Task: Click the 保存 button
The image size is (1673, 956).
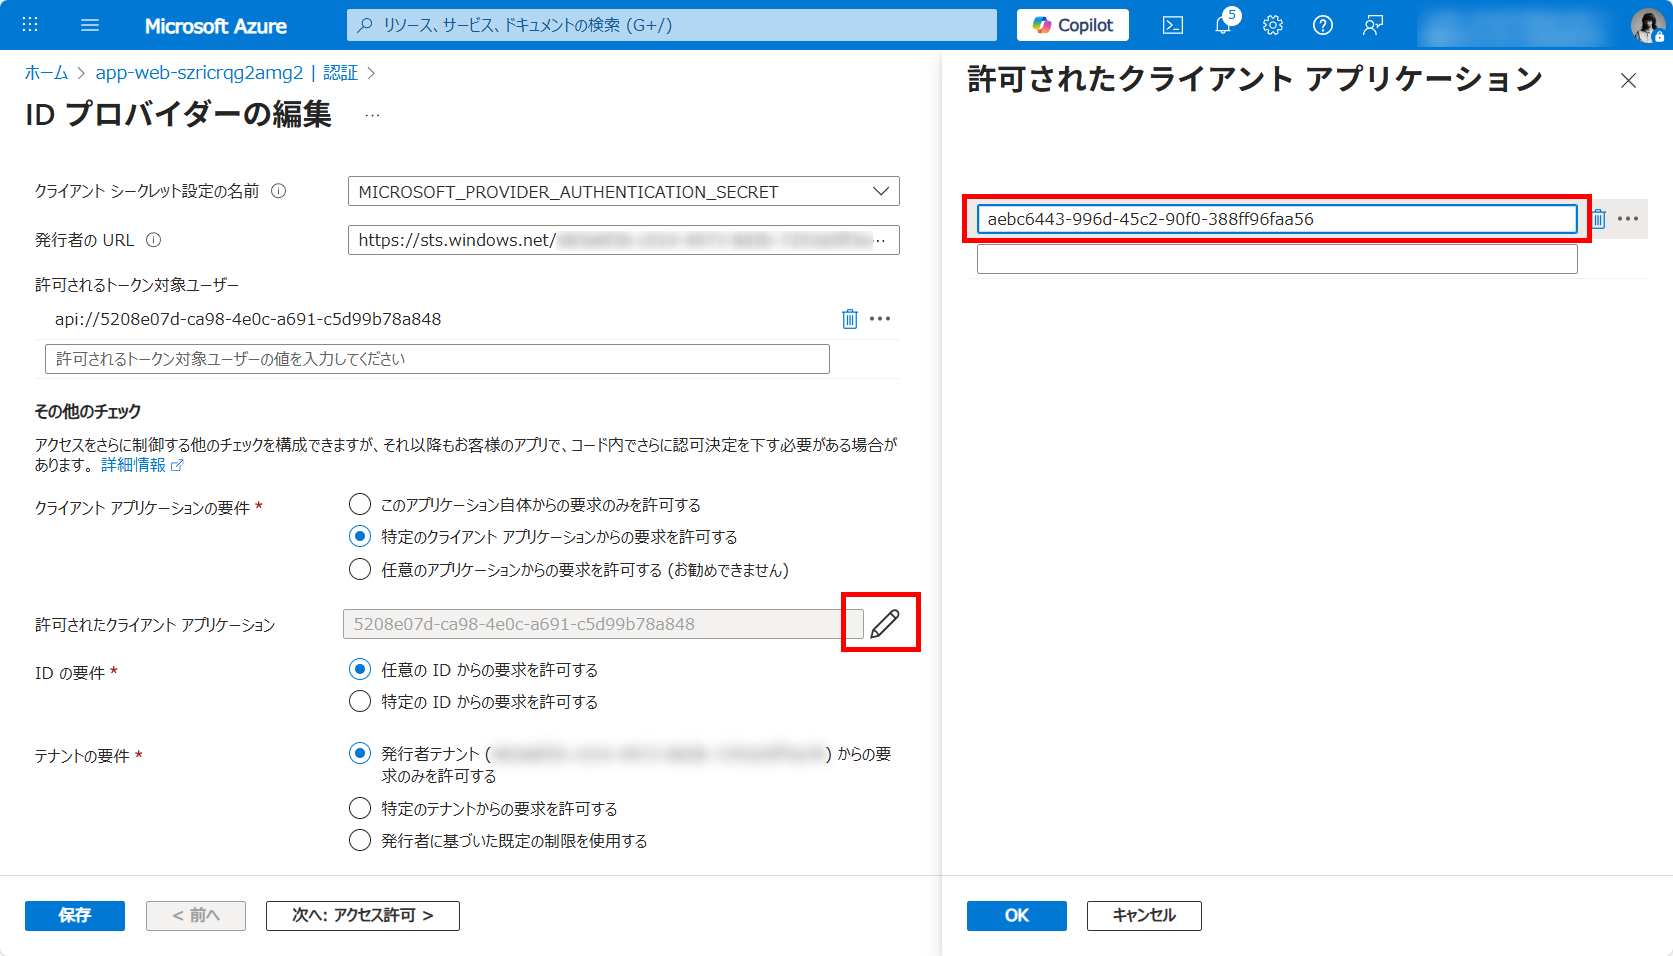Action: point(75,915)
